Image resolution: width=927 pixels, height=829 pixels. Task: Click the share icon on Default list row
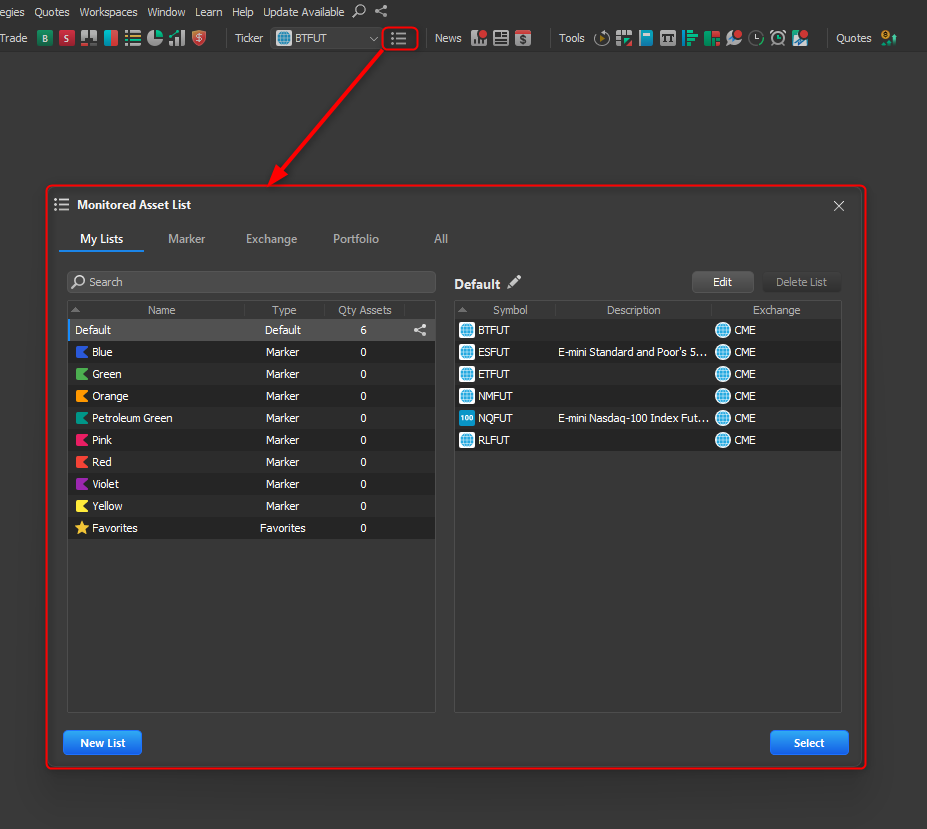coord(420,330)
